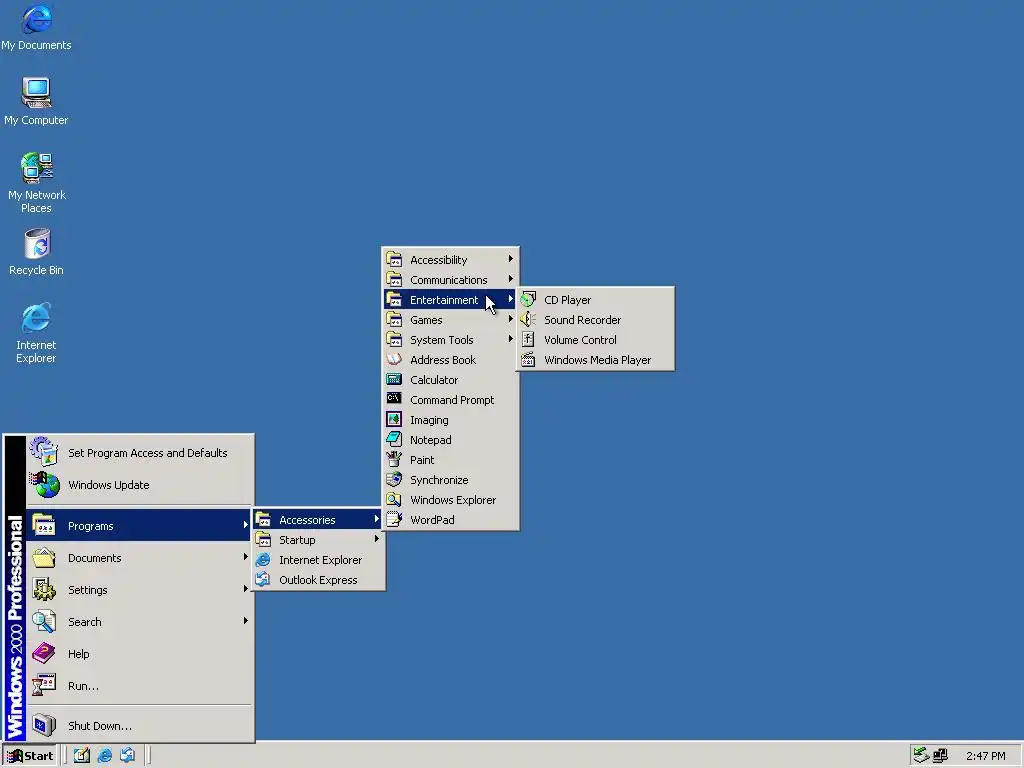The width and height of the screenshot is (1024, 768).
Task: Click the Documents folder icon in Start menu
Action: click(44, 558)
